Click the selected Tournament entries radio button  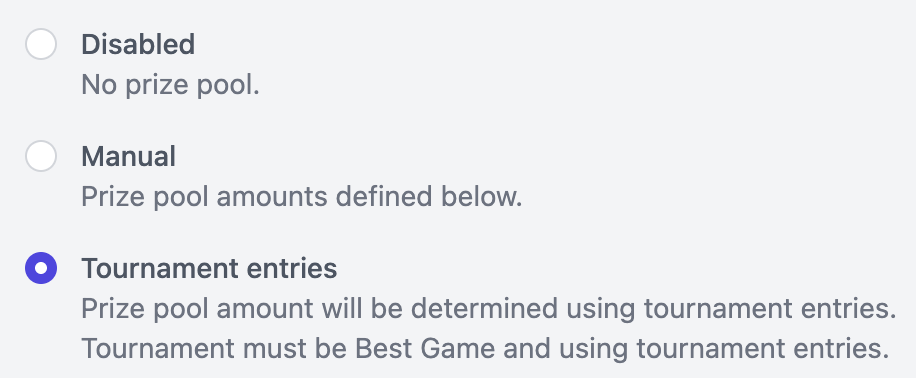(41, 268)
